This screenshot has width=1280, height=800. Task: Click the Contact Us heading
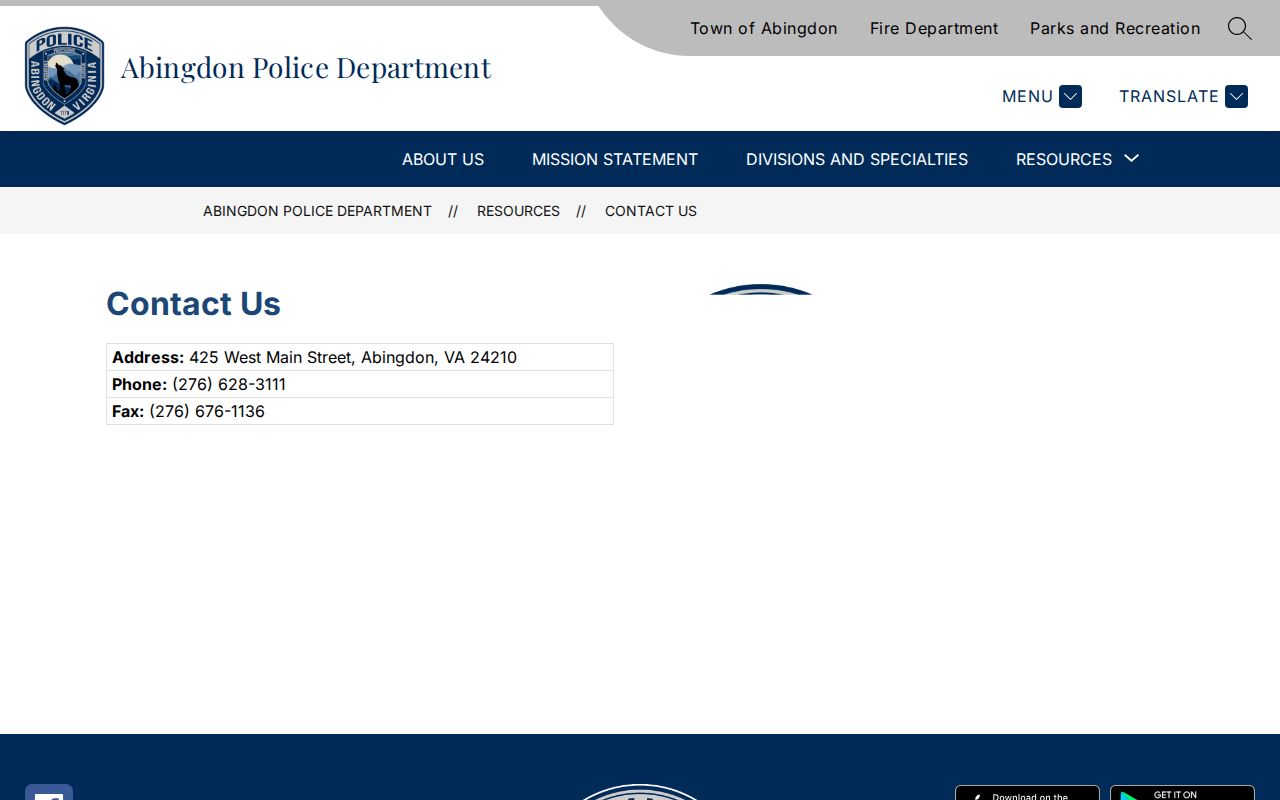click(x=194, y=303)
